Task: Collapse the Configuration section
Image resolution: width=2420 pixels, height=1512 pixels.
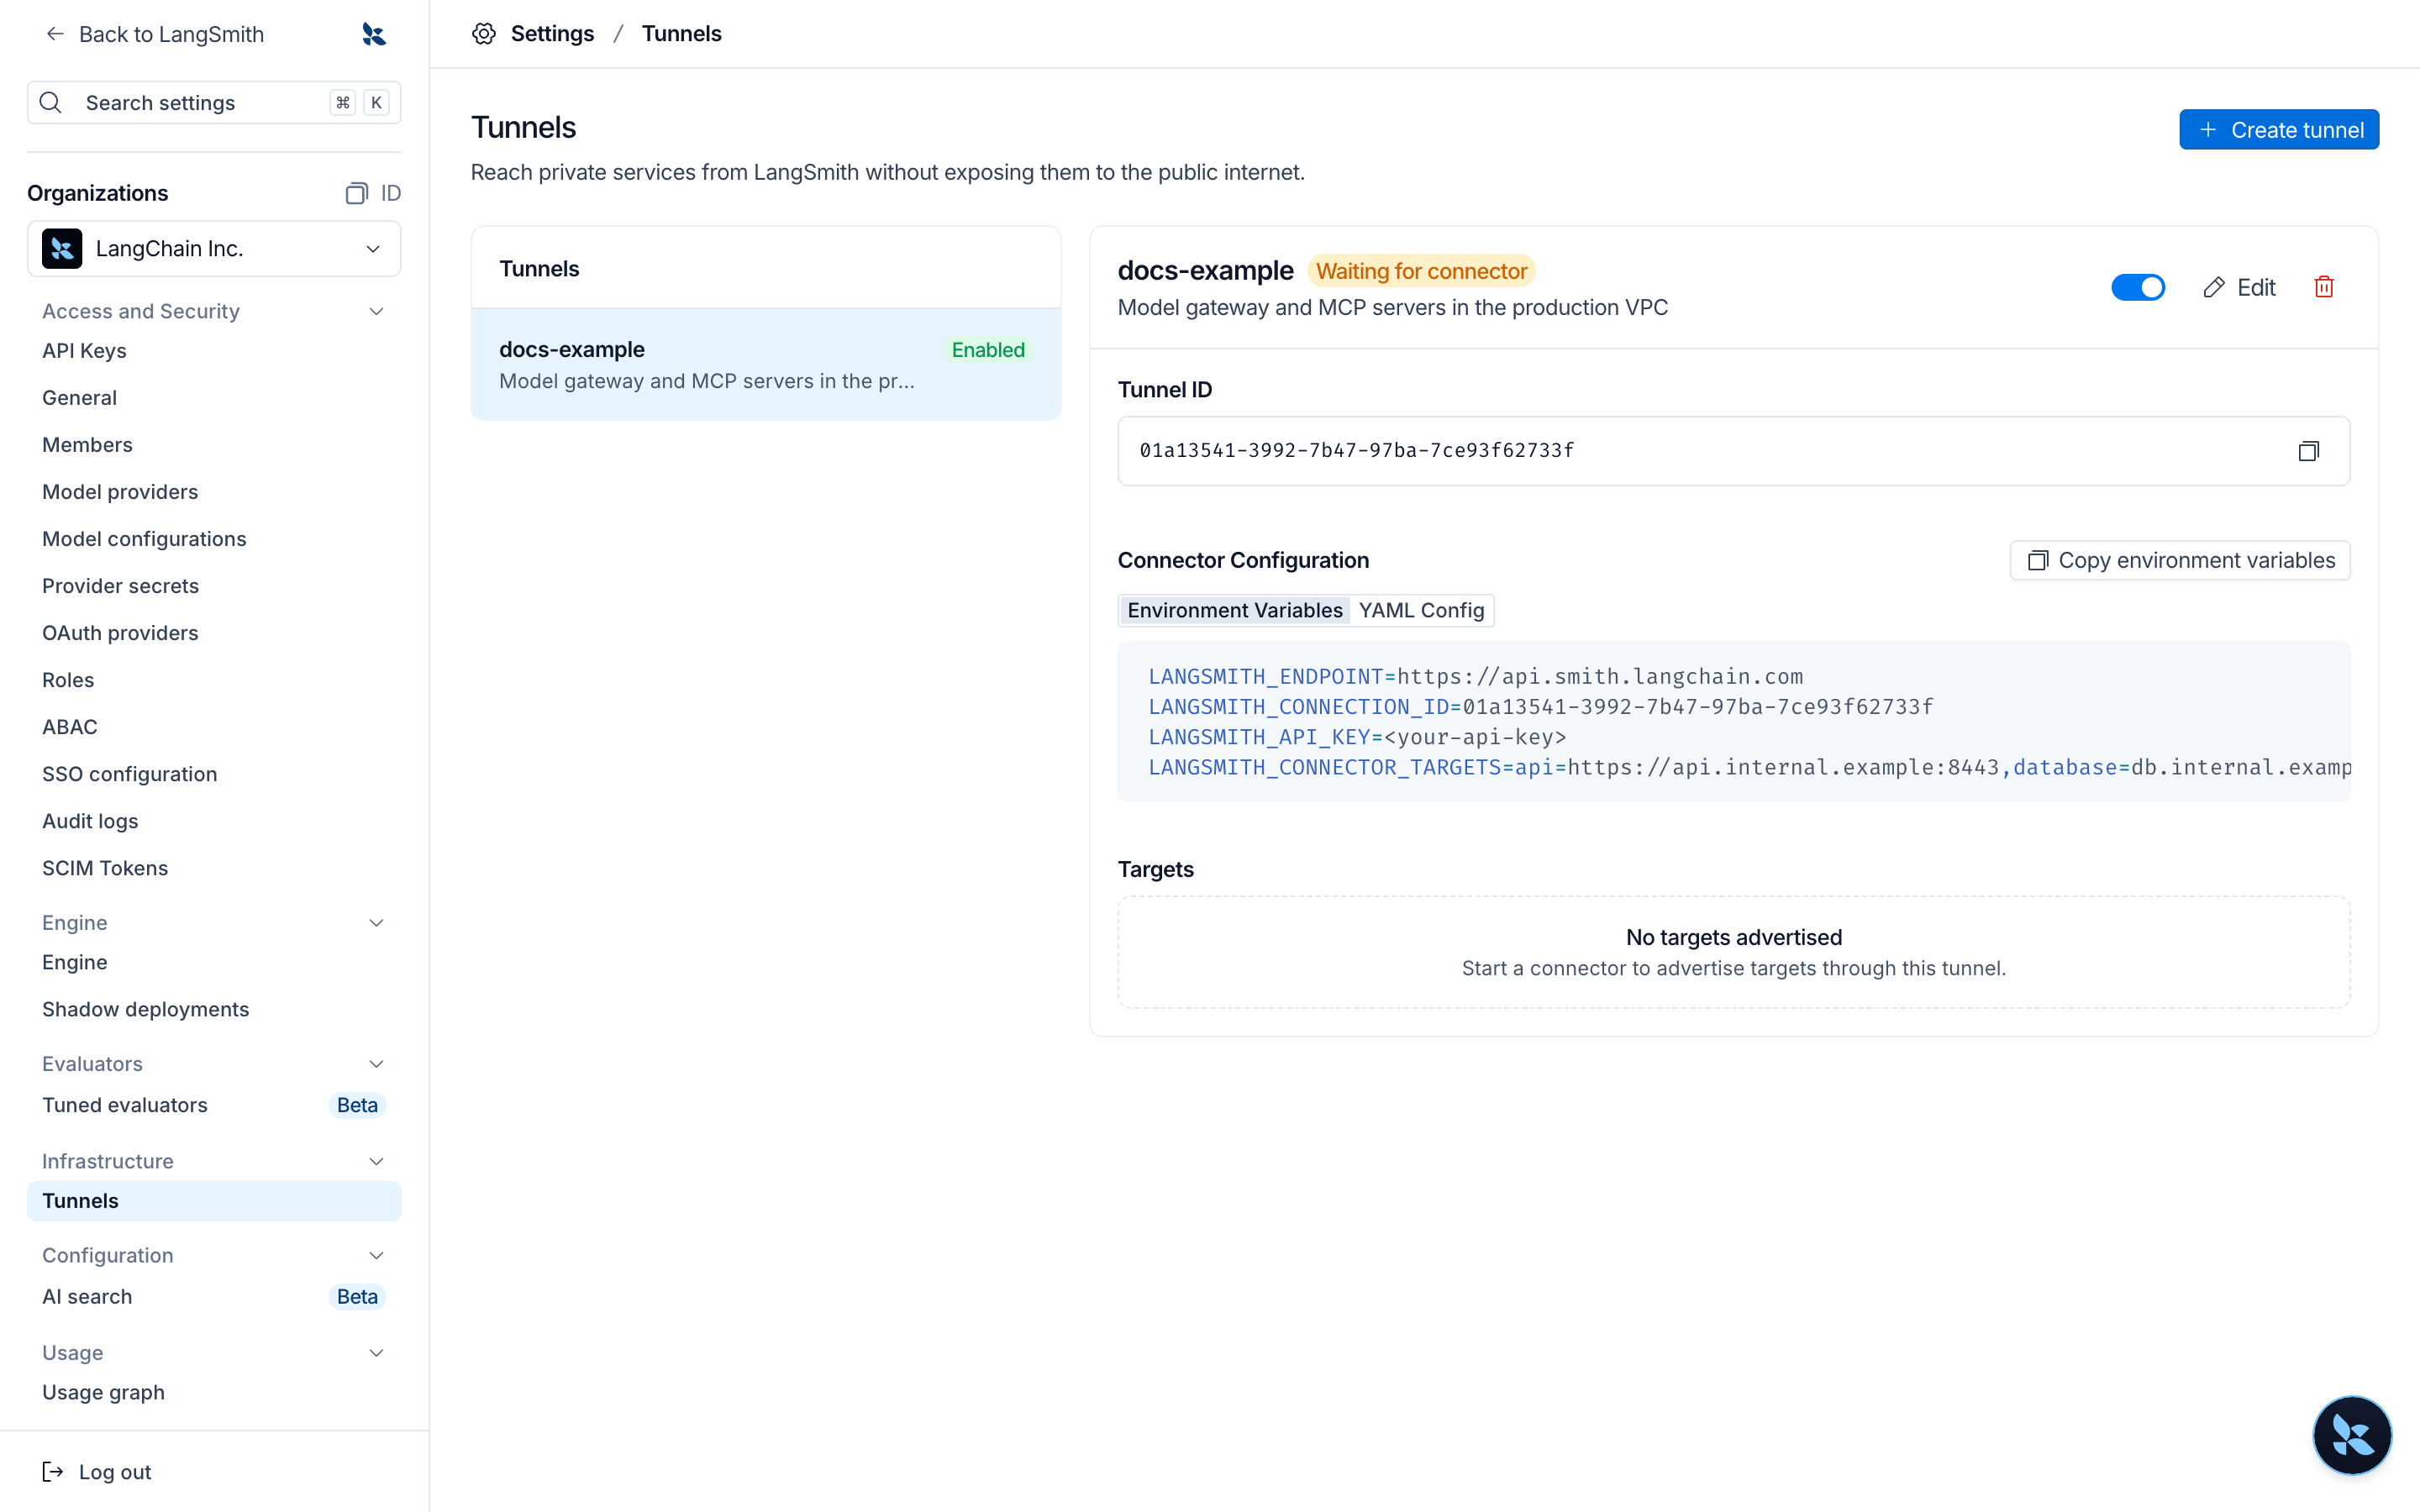Action: point(376,1255)
